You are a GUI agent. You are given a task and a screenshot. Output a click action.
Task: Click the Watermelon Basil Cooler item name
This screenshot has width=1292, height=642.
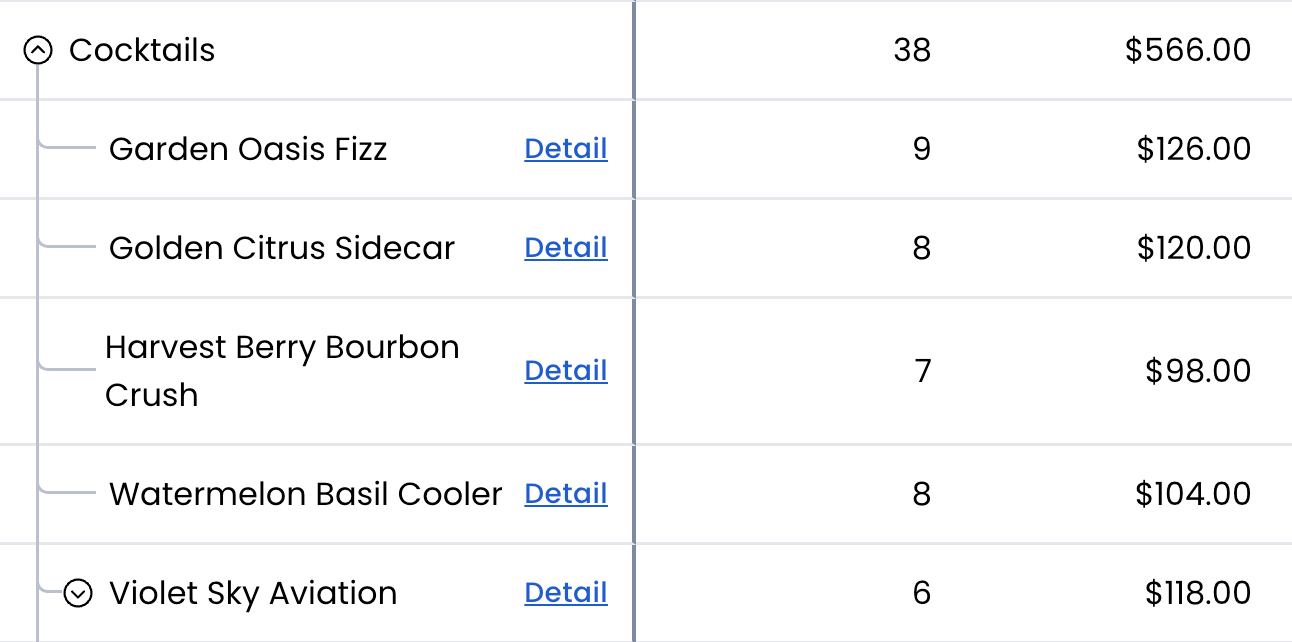pyautogui.click(x=304, y=493)
